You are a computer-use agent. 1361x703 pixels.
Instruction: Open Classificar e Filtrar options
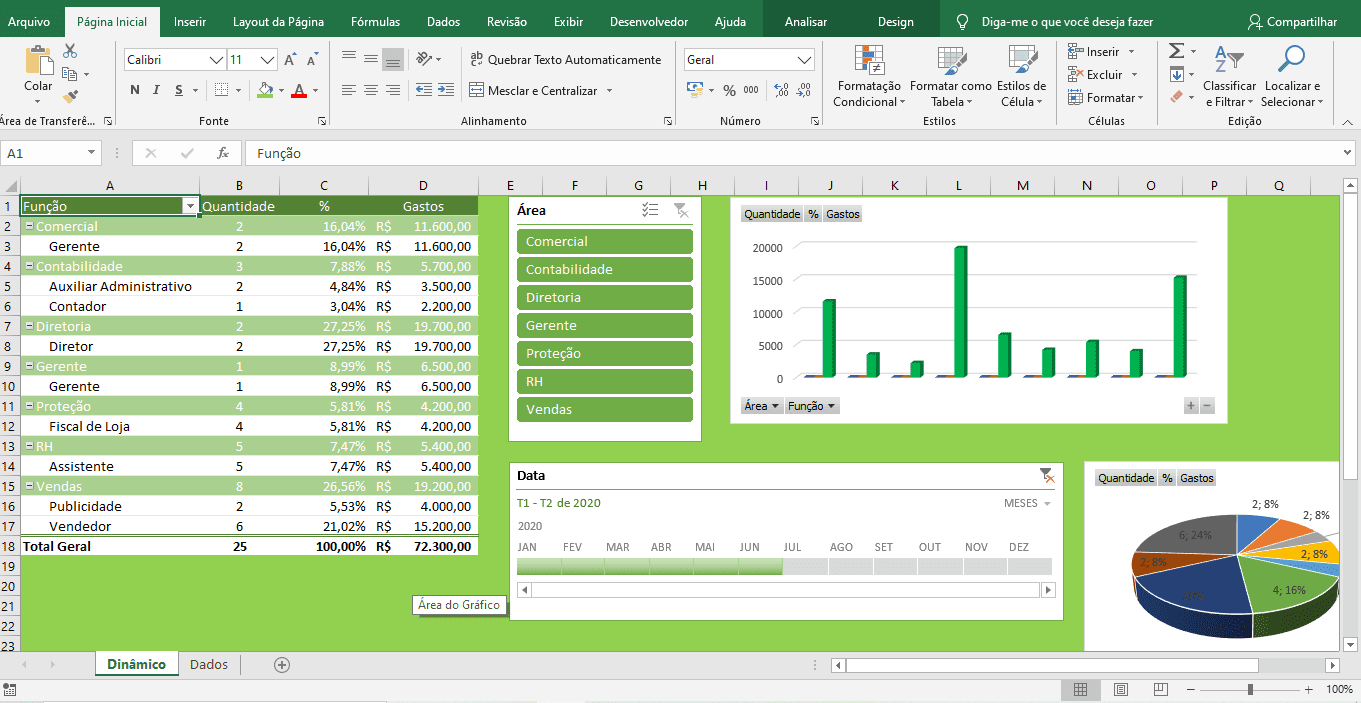point(1230,80)
